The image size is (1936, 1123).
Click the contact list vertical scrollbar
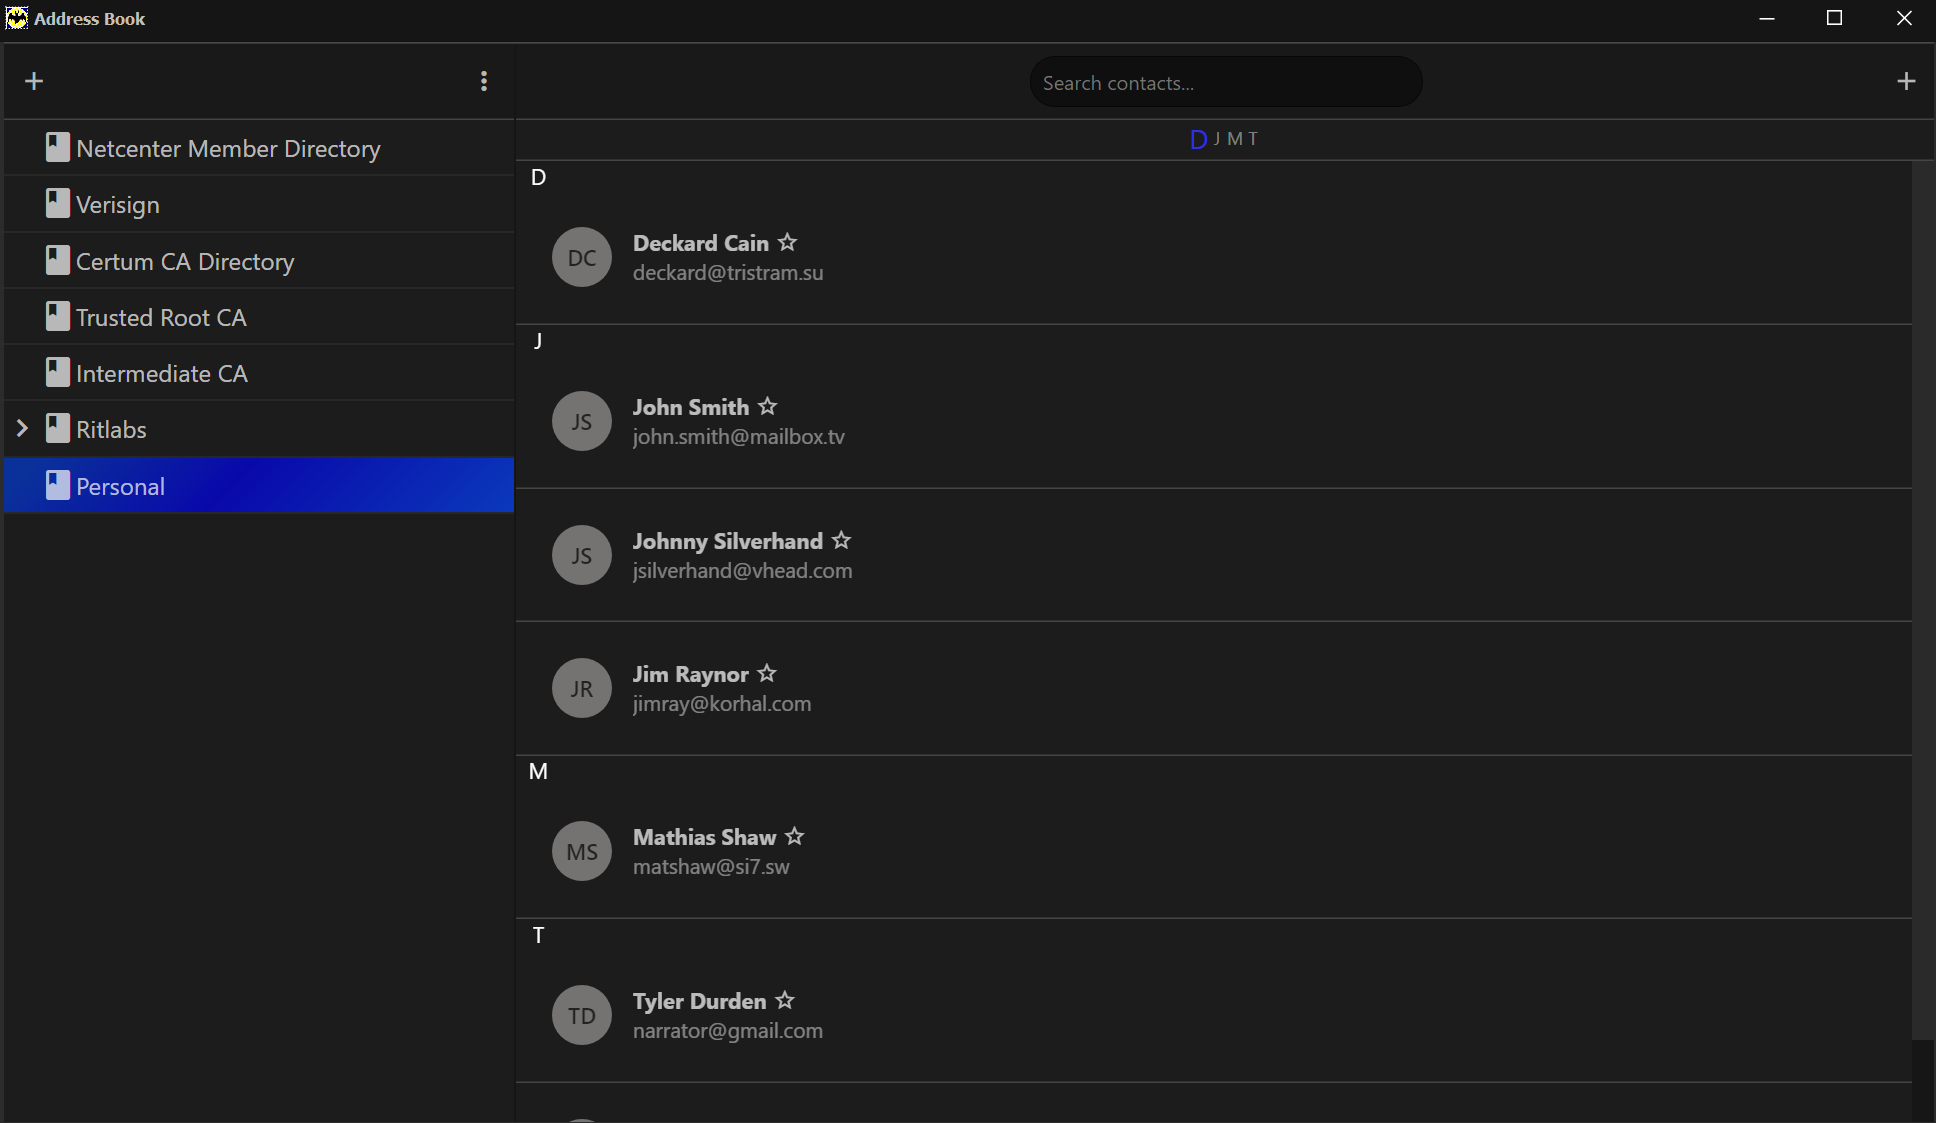point(1923,600)
